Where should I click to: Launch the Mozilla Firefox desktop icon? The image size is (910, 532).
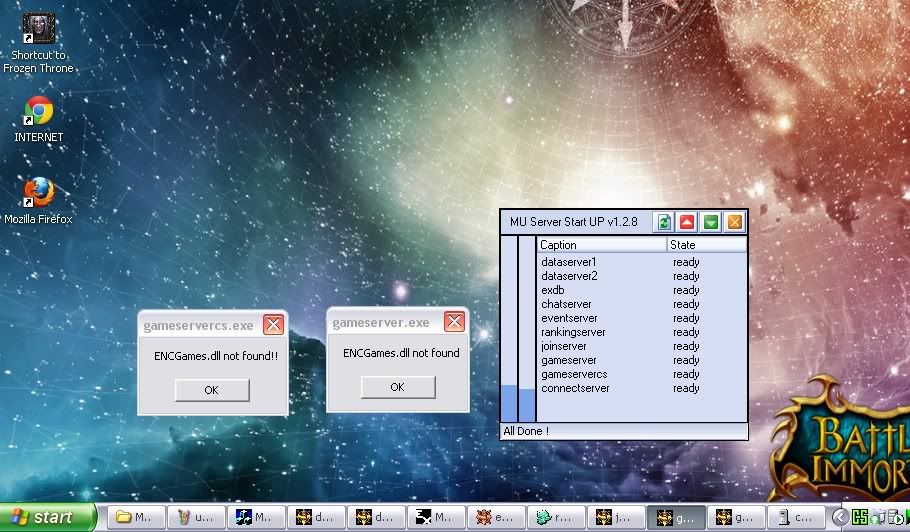(39, 192)
